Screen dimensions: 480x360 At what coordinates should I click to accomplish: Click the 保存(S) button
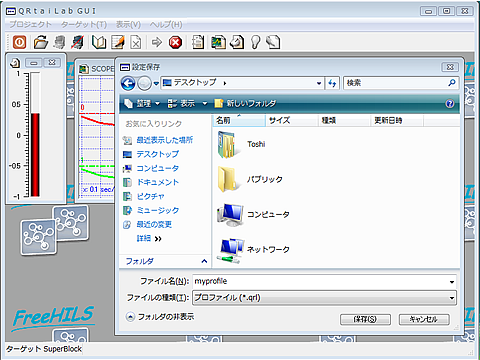pyautogui.click(x=365, y=319)
